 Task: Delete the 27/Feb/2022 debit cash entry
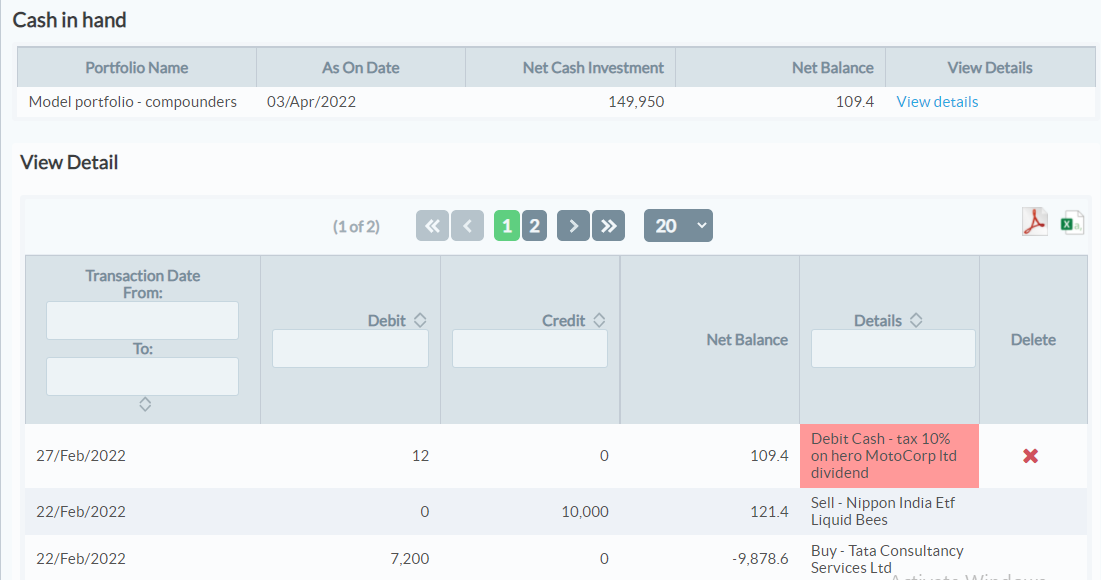point(1030,456)
